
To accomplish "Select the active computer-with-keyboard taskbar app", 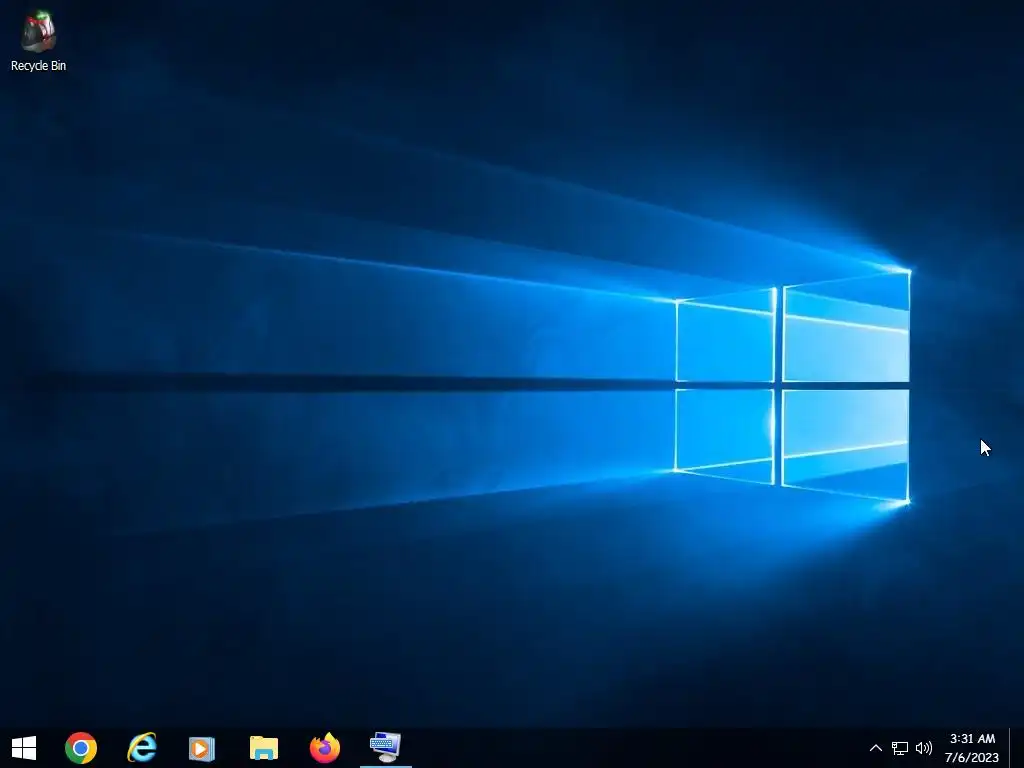I will 385,747.
